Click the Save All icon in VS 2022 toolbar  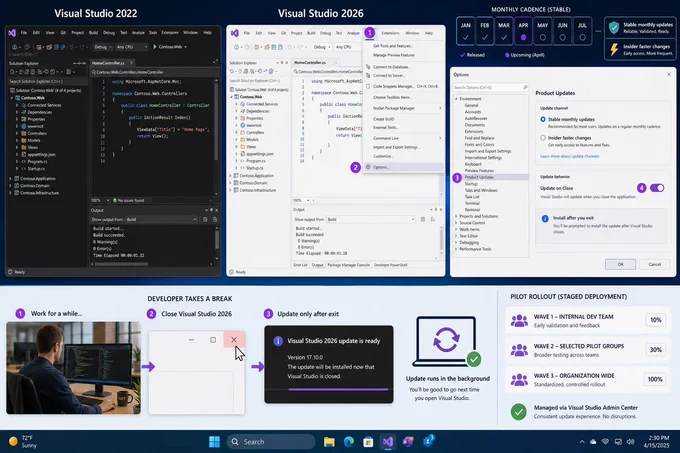(62, 47)
